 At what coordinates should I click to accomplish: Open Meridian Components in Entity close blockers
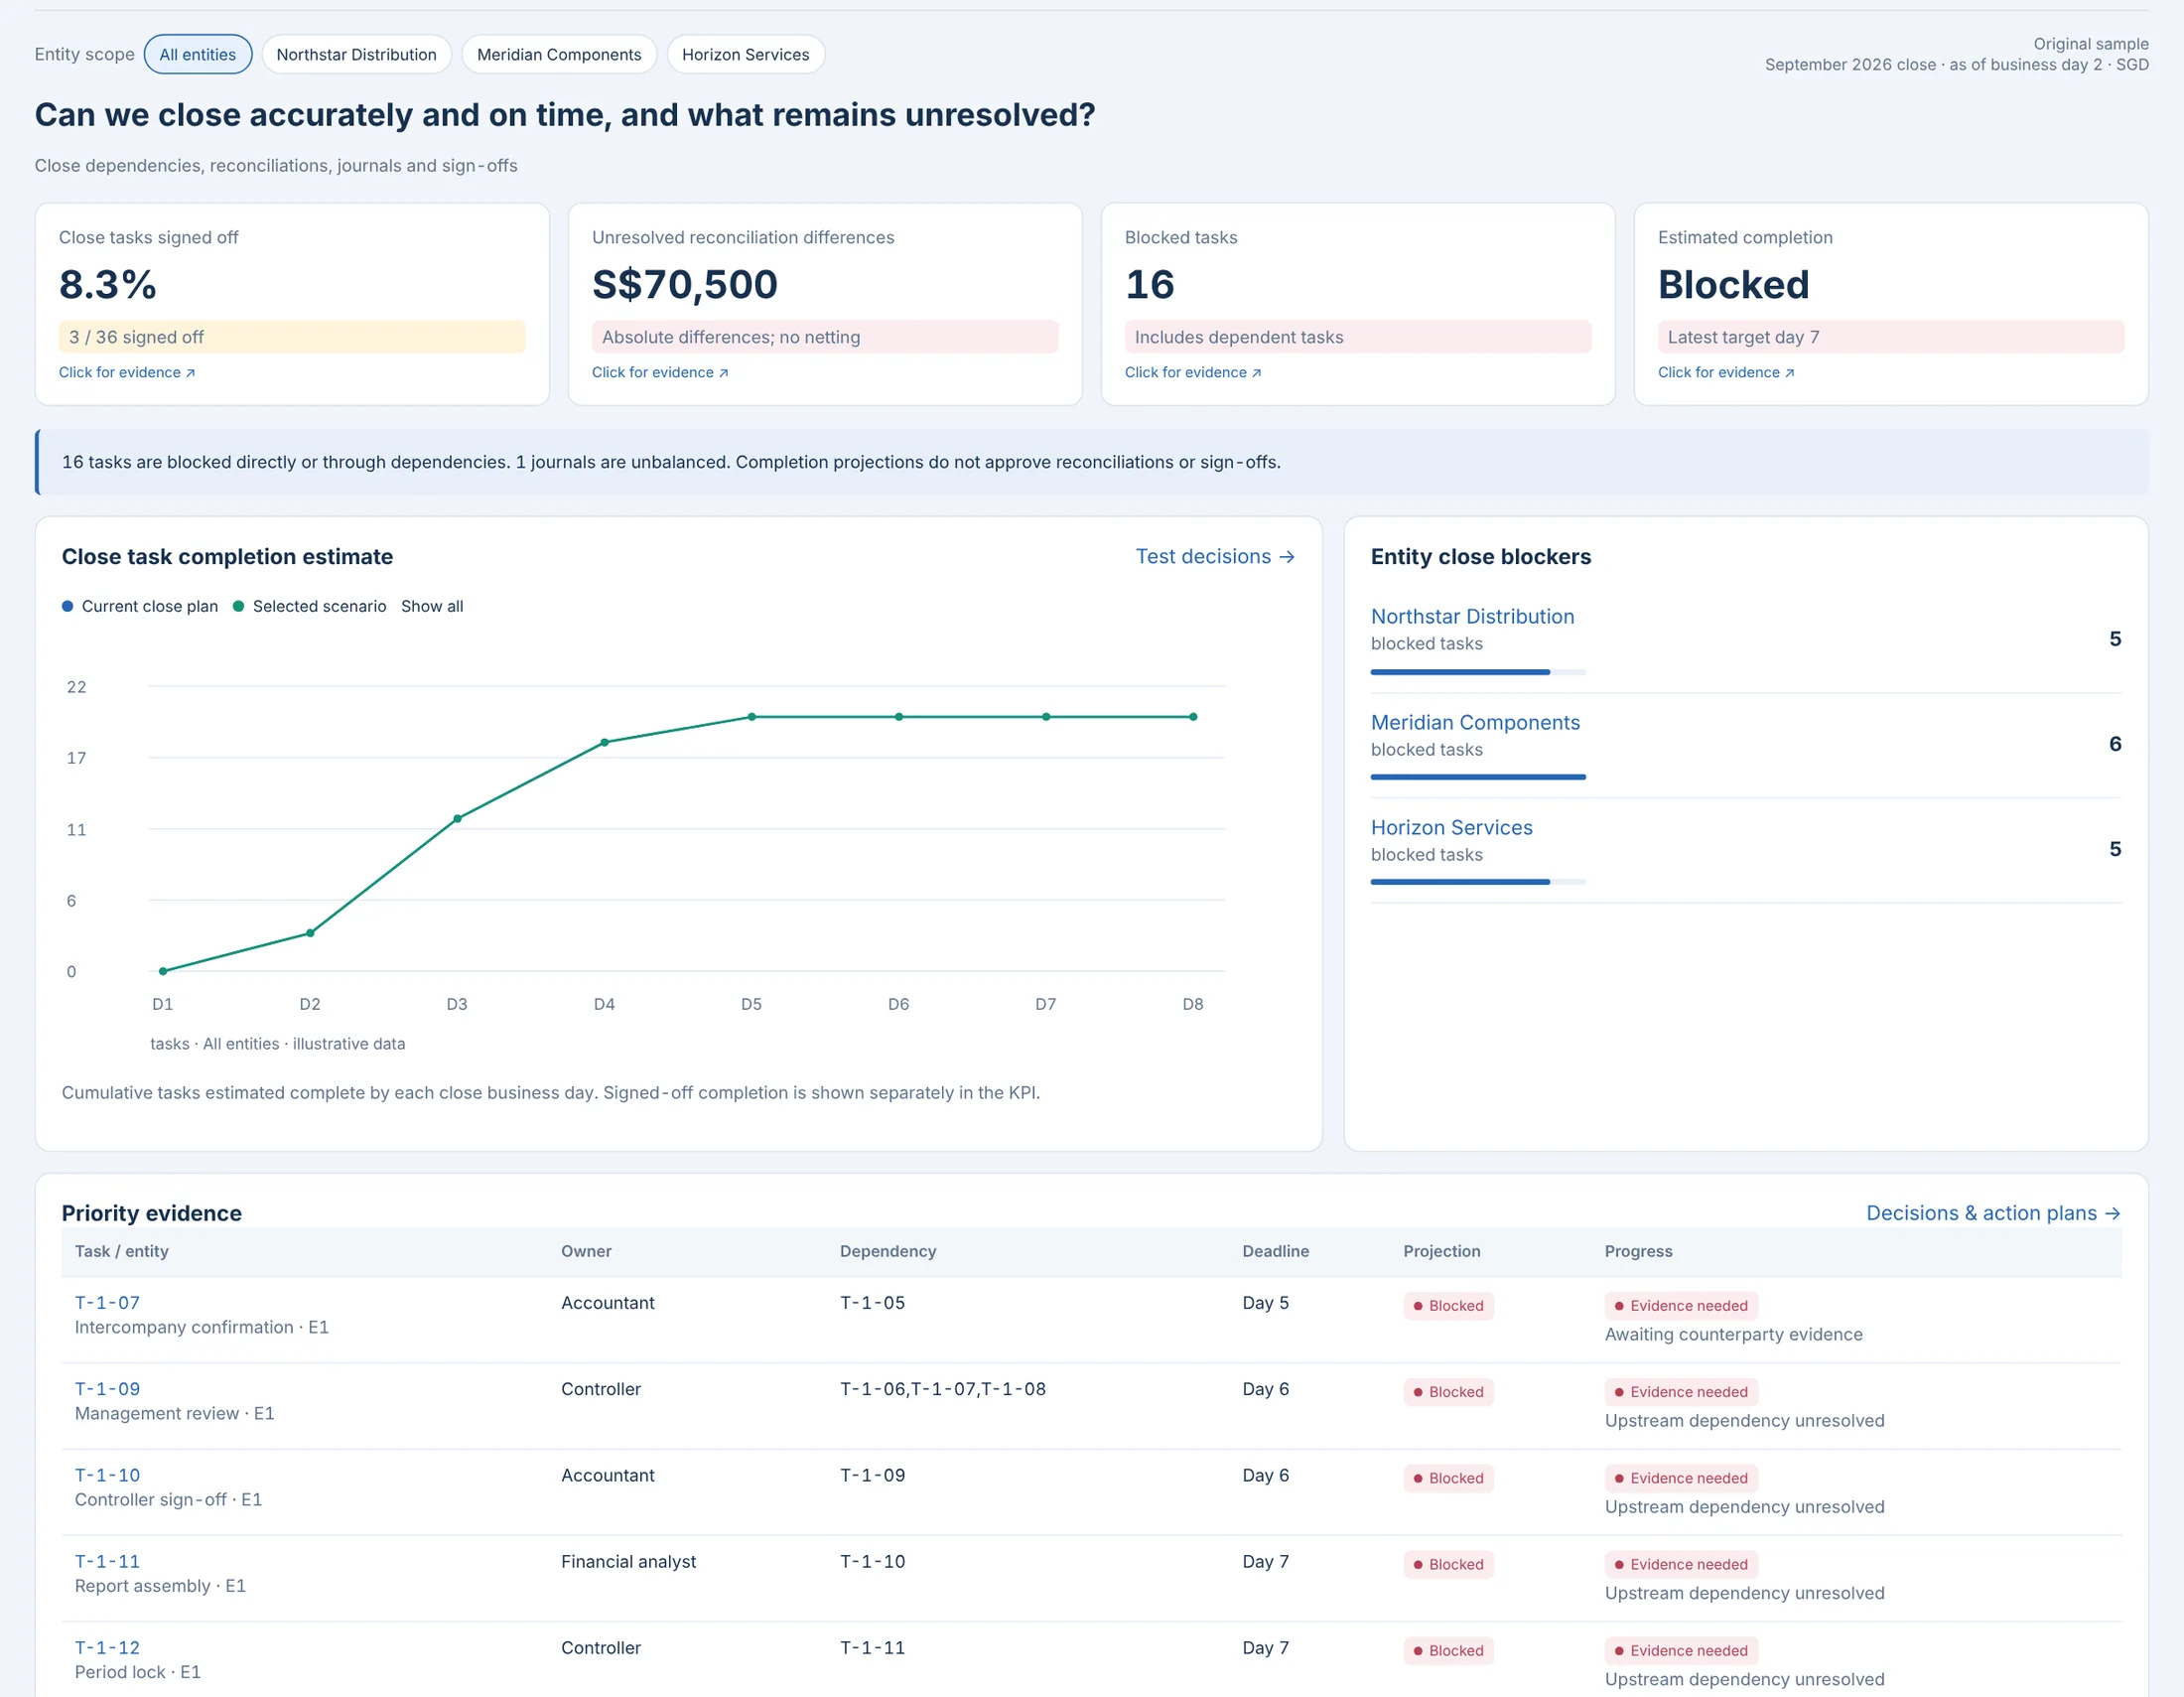pyautogui.click(x=1475, y=722)
